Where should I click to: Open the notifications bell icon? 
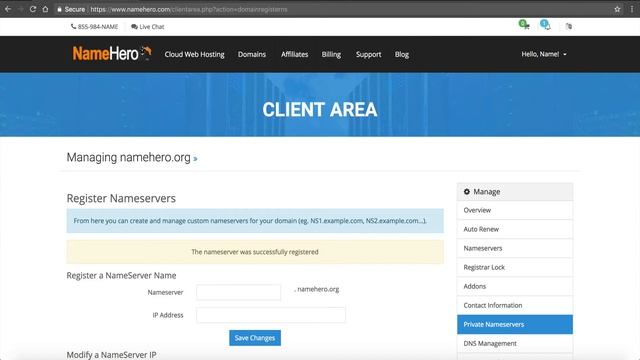546,25
